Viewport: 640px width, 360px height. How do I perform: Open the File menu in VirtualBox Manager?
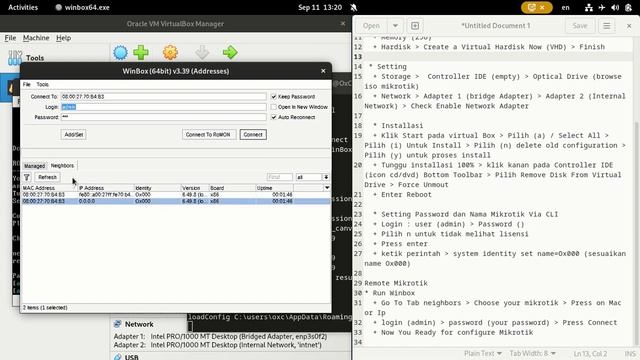(10, 38)
